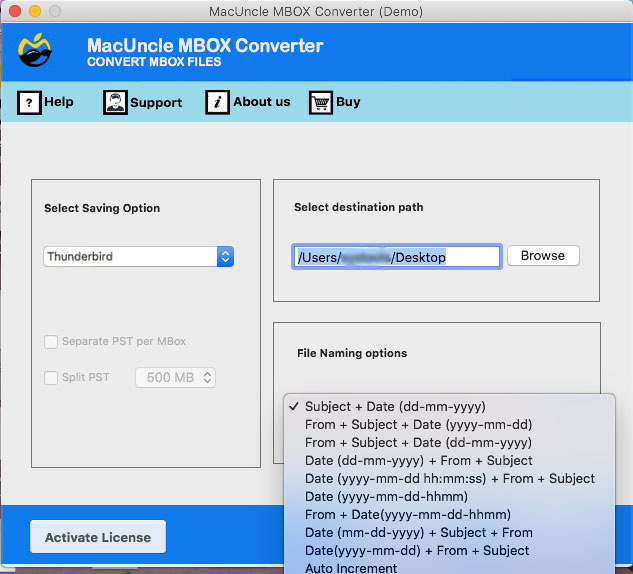The width and height of the screenshot is (633, 574).
Task: Open the Support label in toolbar
Action: [156, 103]
